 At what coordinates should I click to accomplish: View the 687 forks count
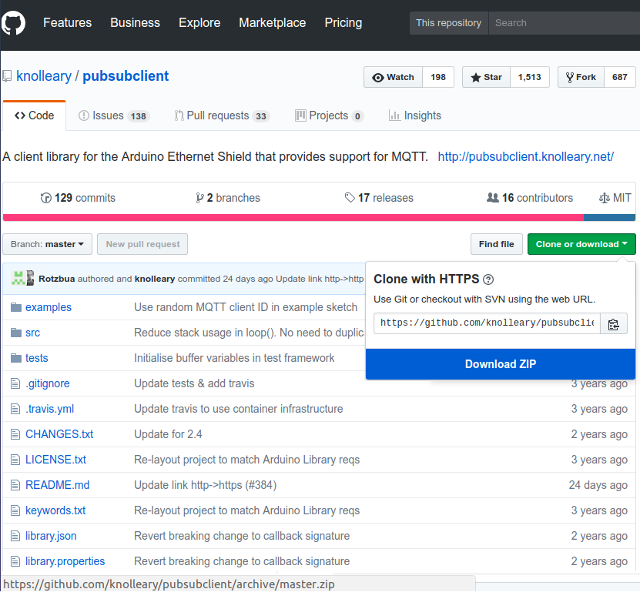(x=620, y=77)
